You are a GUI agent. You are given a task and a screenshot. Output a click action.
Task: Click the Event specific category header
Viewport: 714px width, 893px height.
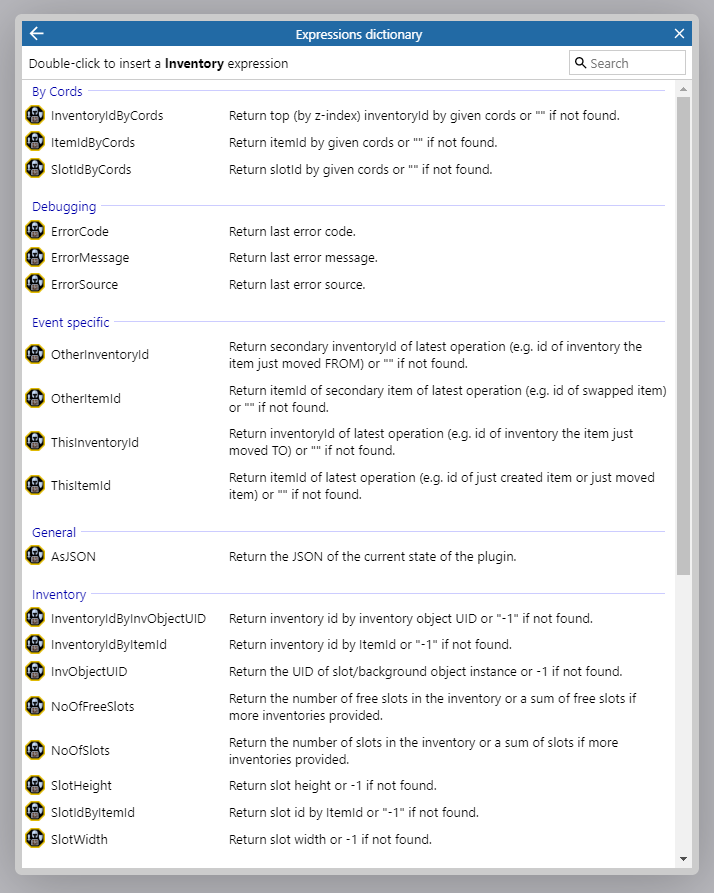(x=71, y=323)
